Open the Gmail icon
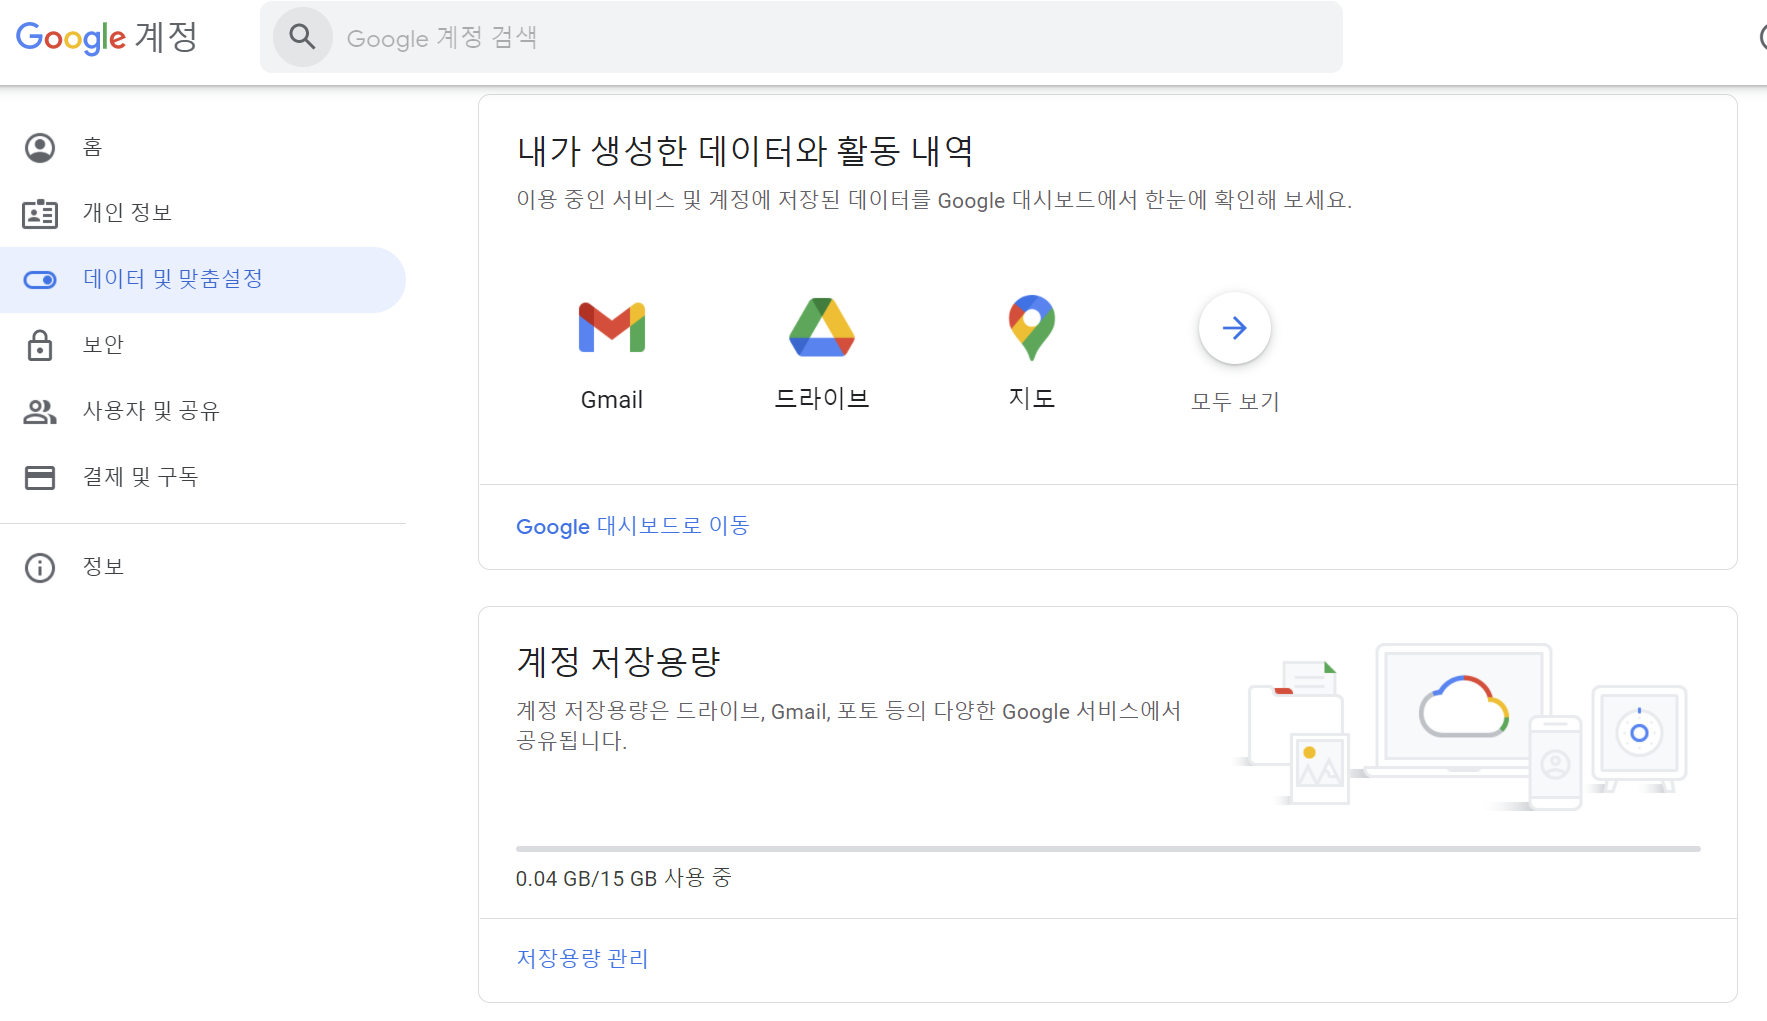The image size is (1767, 1021). point(612,327)
